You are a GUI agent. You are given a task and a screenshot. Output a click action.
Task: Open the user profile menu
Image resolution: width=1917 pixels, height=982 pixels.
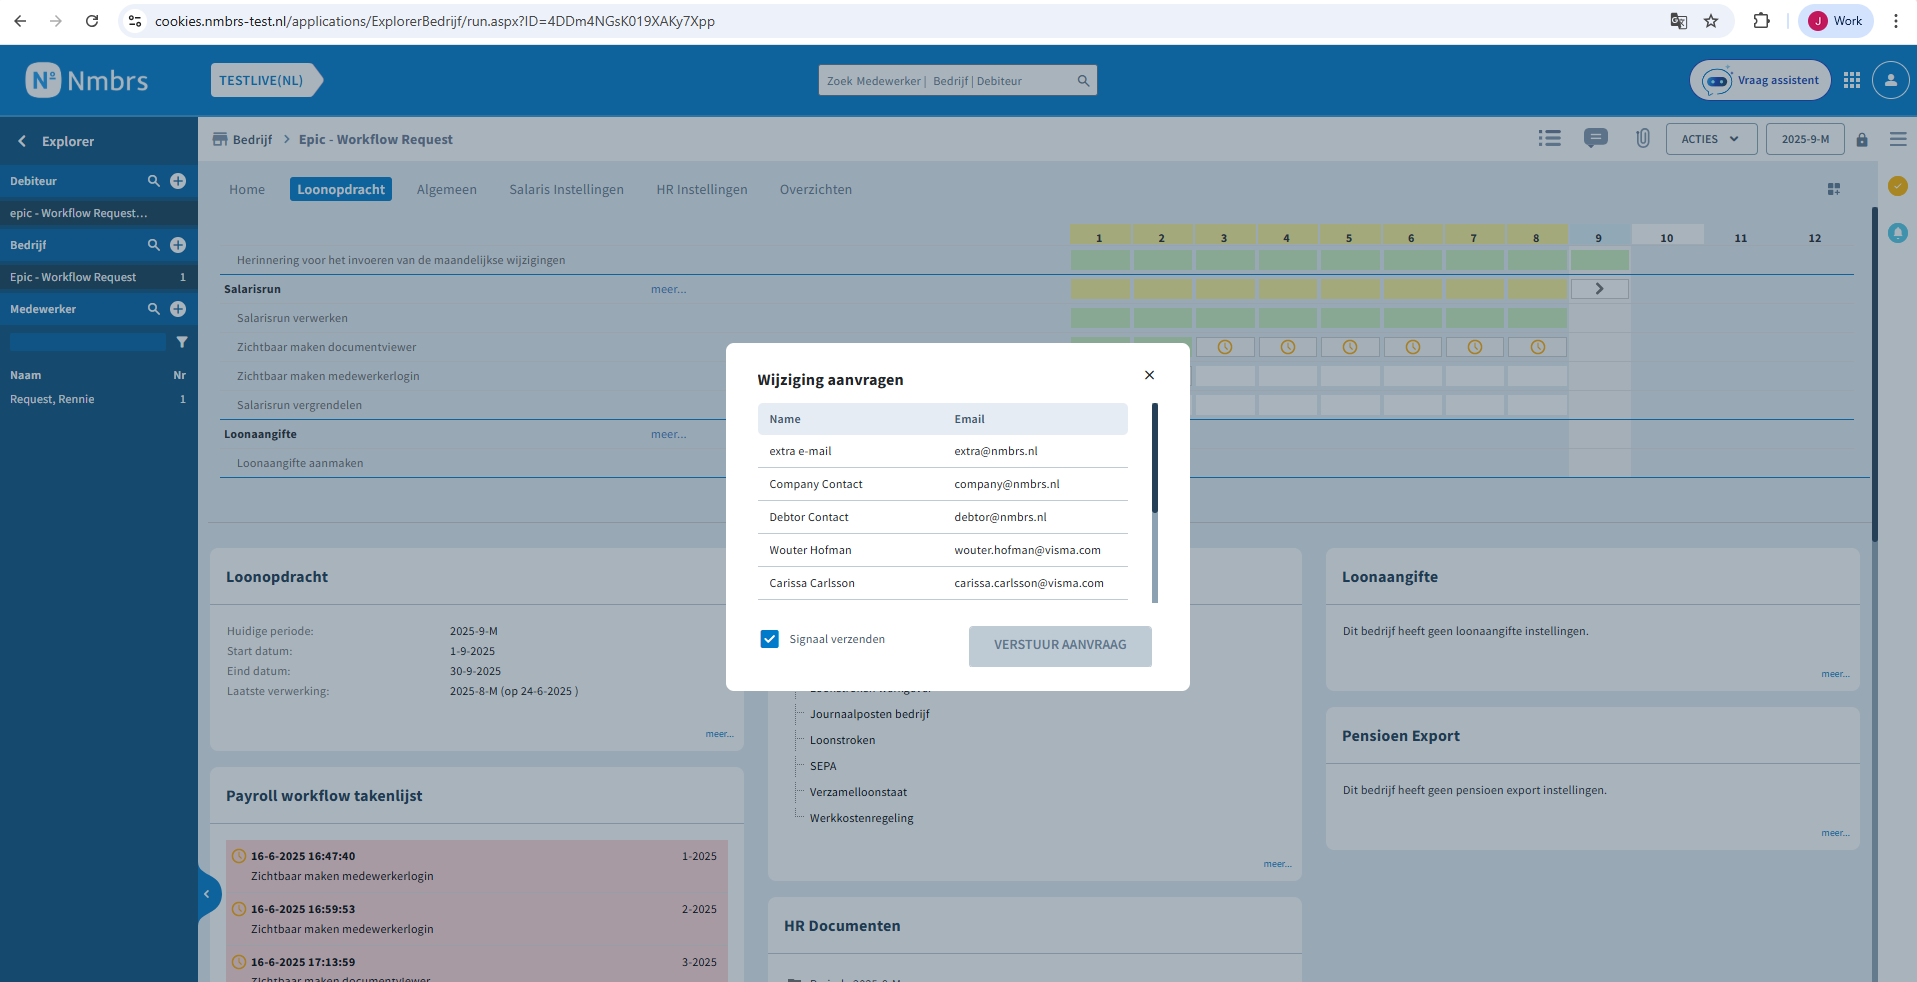1891,80
